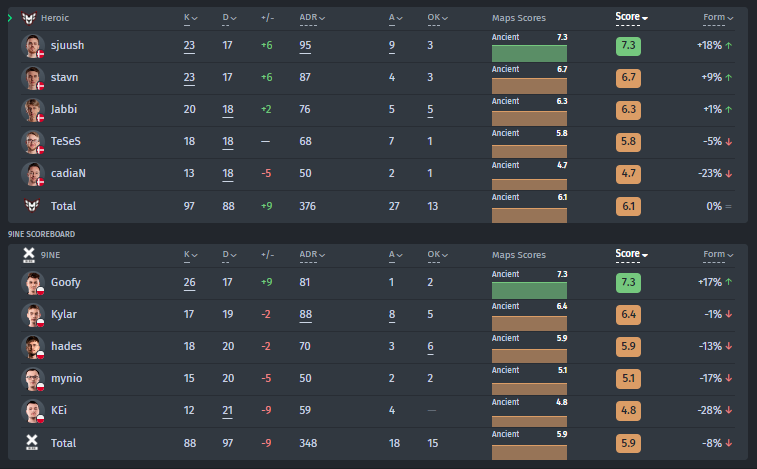The width and height of the screenshot is (757, 469).
Task: Click sjuush 7.3 score badge
Action: [628, 46]
